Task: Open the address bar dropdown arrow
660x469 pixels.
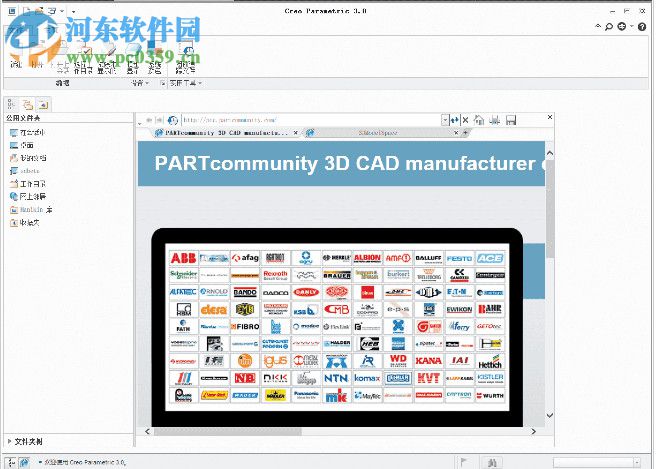Action: click(x=445, y=120)
